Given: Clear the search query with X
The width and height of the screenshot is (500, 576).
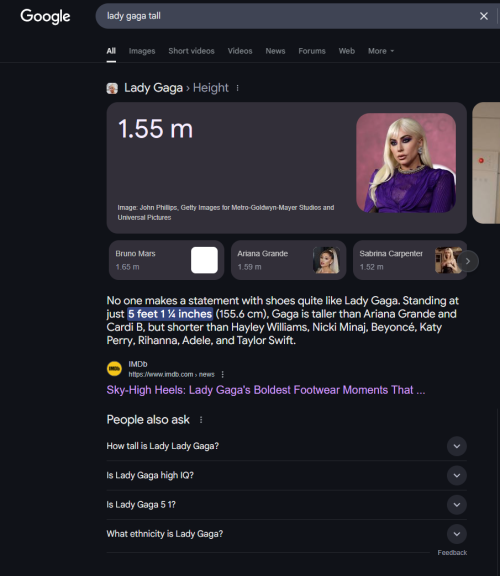Looking at the screenshot, I should (483, 16).
